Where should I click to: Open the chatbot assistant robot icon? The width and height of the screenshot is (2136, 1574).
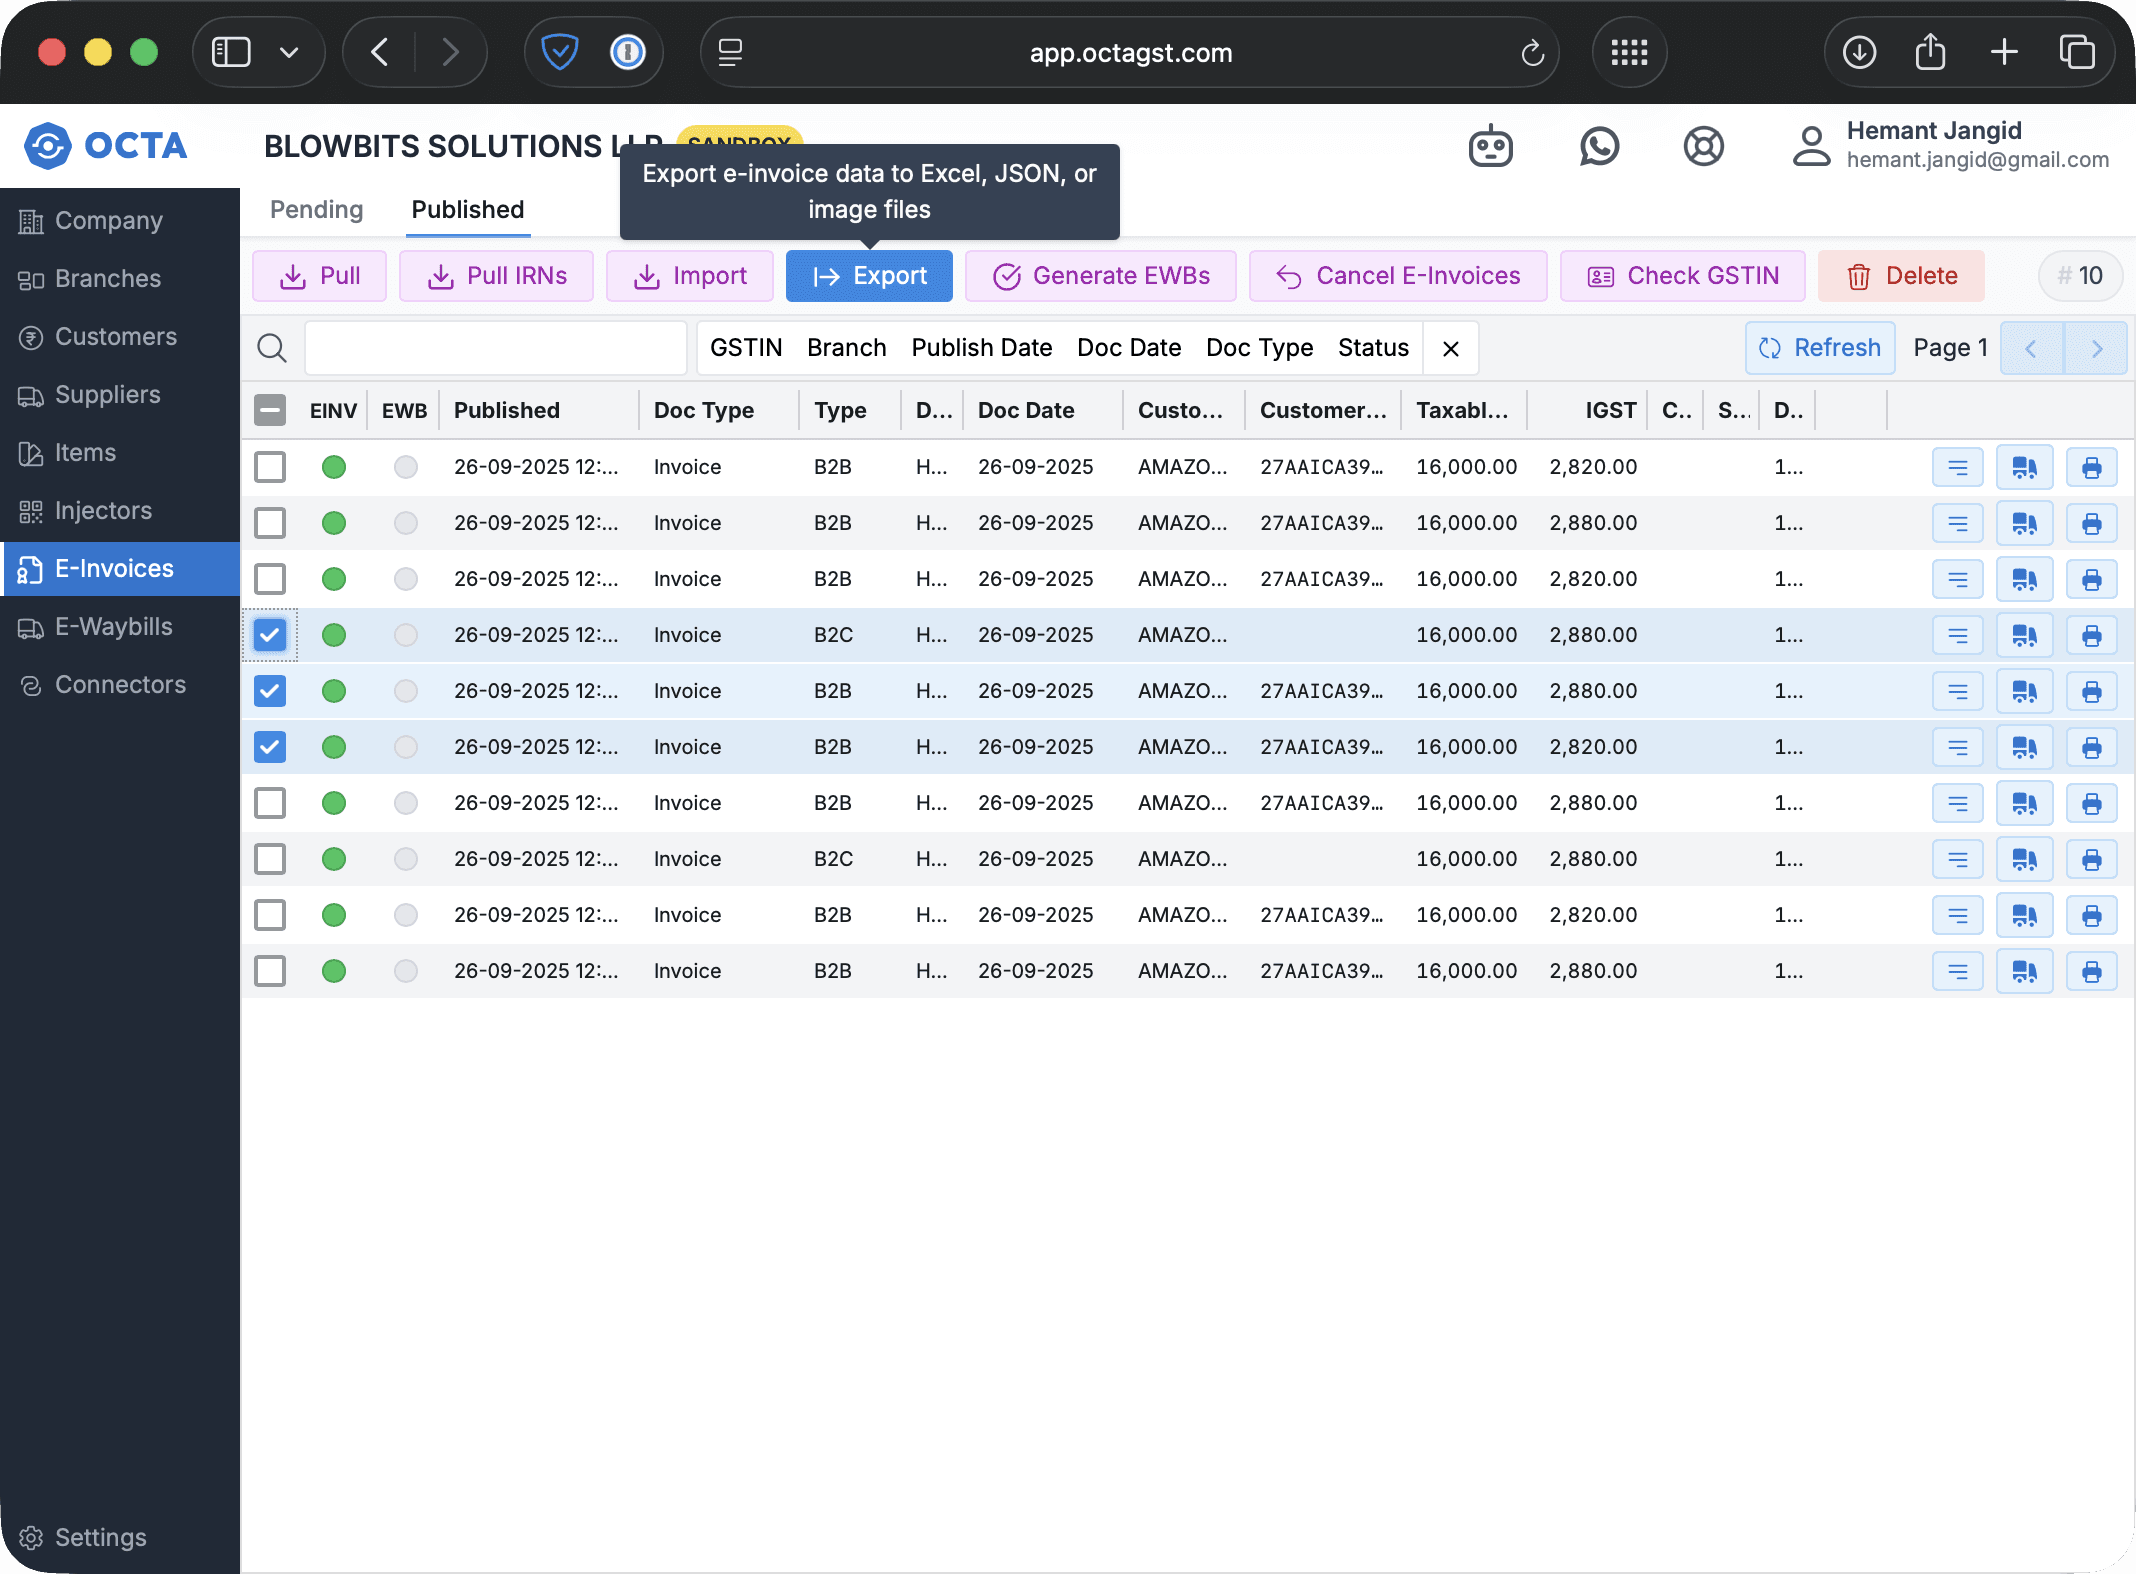(1490, 147)
